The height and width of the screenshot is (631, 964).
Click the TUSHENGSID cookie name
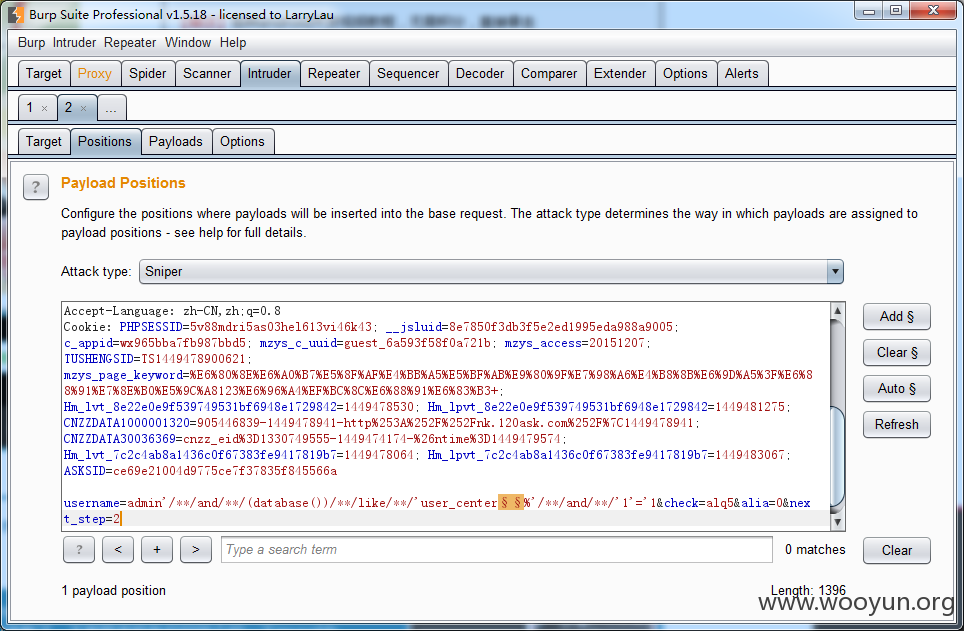[x=99, y=359]
